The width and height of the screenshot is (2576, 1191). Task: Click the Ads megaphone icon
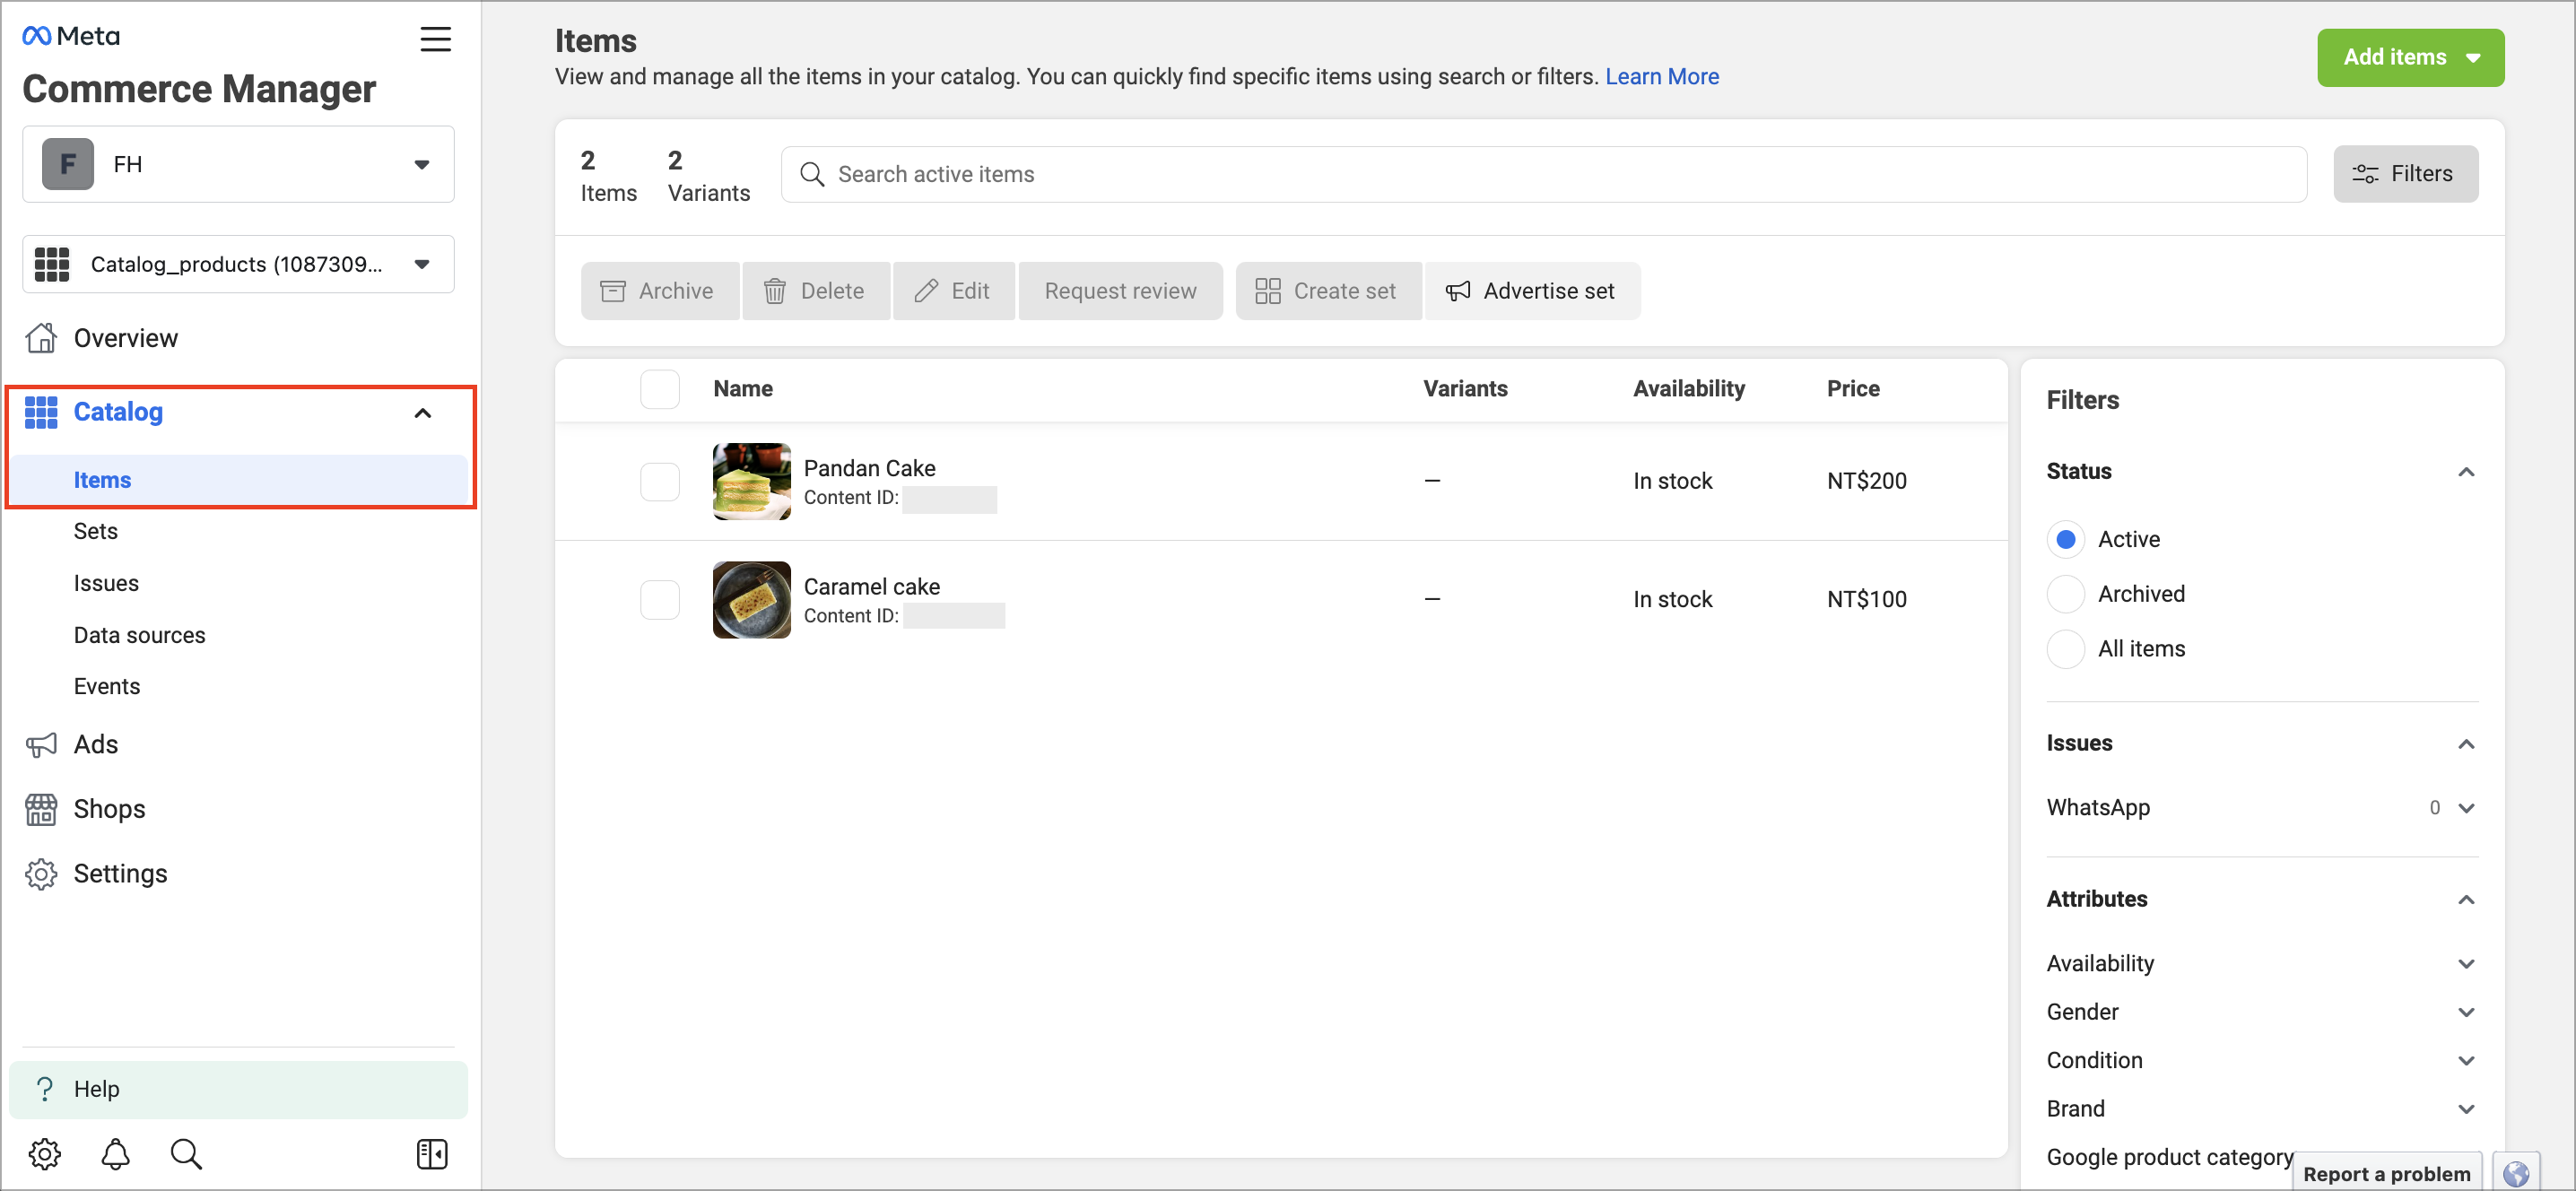pyautogui.click(x=41, y=745)
